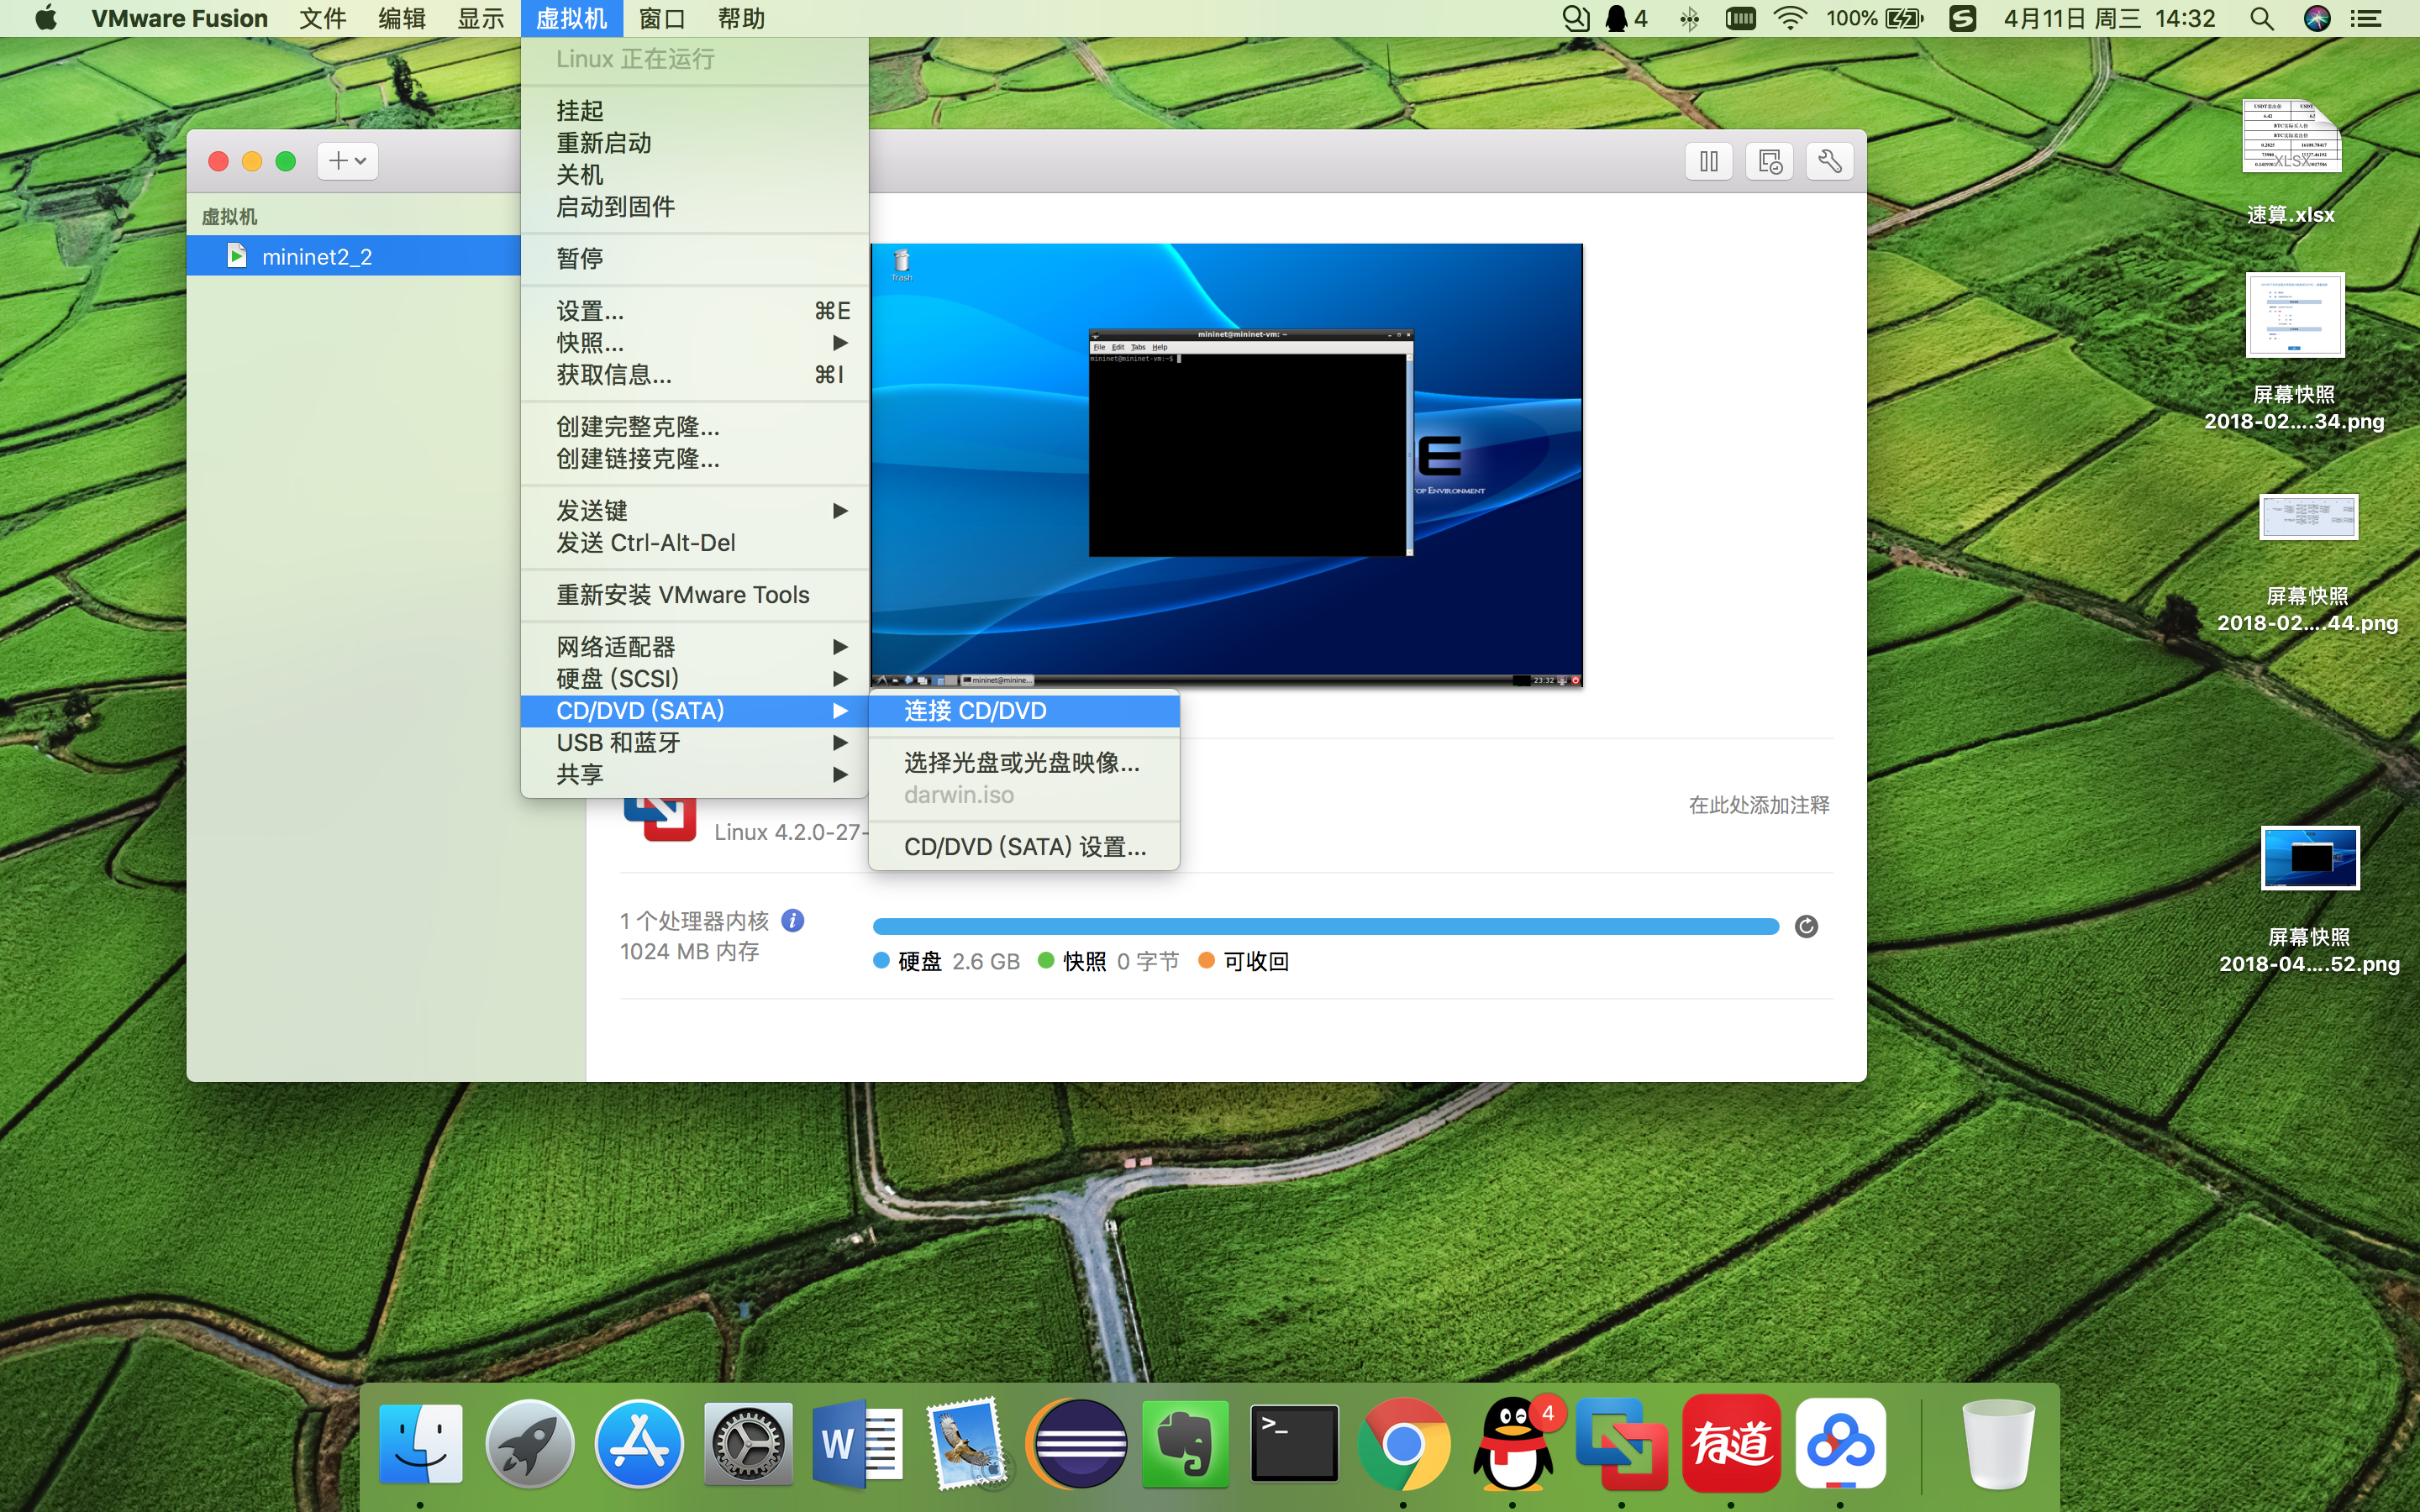Click the pause VM toolbar icon
Image resolution: width=2420 pixels, height=1512 pixels.
1709,161
